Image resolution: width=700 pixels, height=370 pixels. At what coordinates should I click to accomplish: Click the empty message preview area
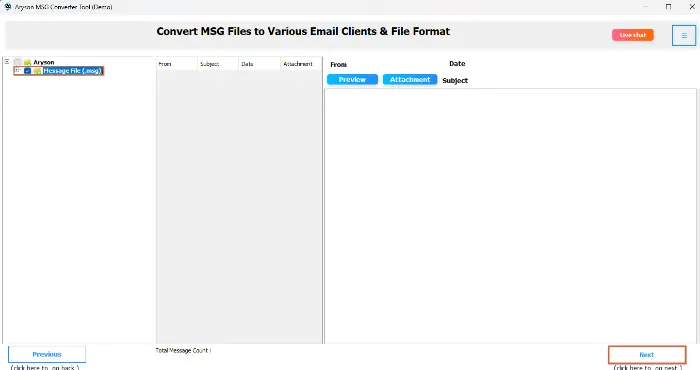coord(510,216)
